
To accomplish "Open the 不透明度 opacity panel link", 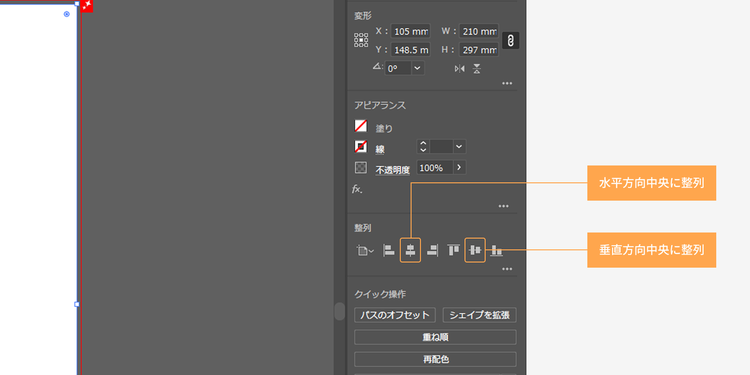I will click(x=392, y=170).
